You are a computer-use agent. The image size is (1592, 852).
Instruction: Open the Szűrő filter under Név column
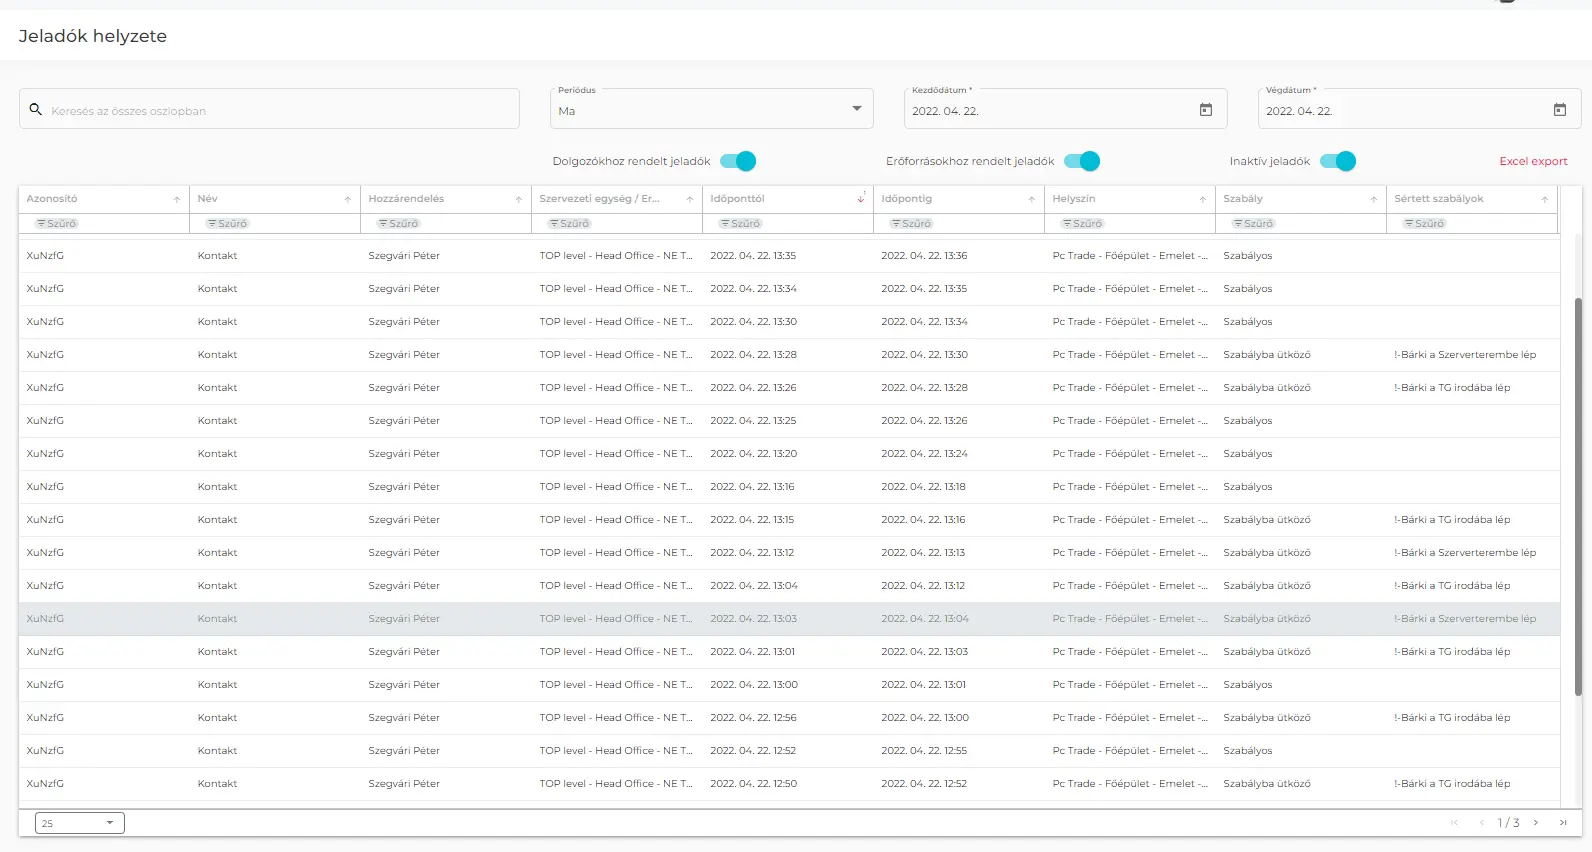[x=228, y=224]
